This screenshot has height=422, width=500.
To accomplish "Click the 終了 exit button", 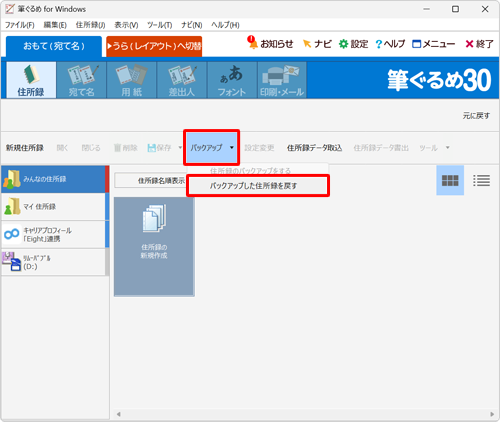I will click(479, 44).
